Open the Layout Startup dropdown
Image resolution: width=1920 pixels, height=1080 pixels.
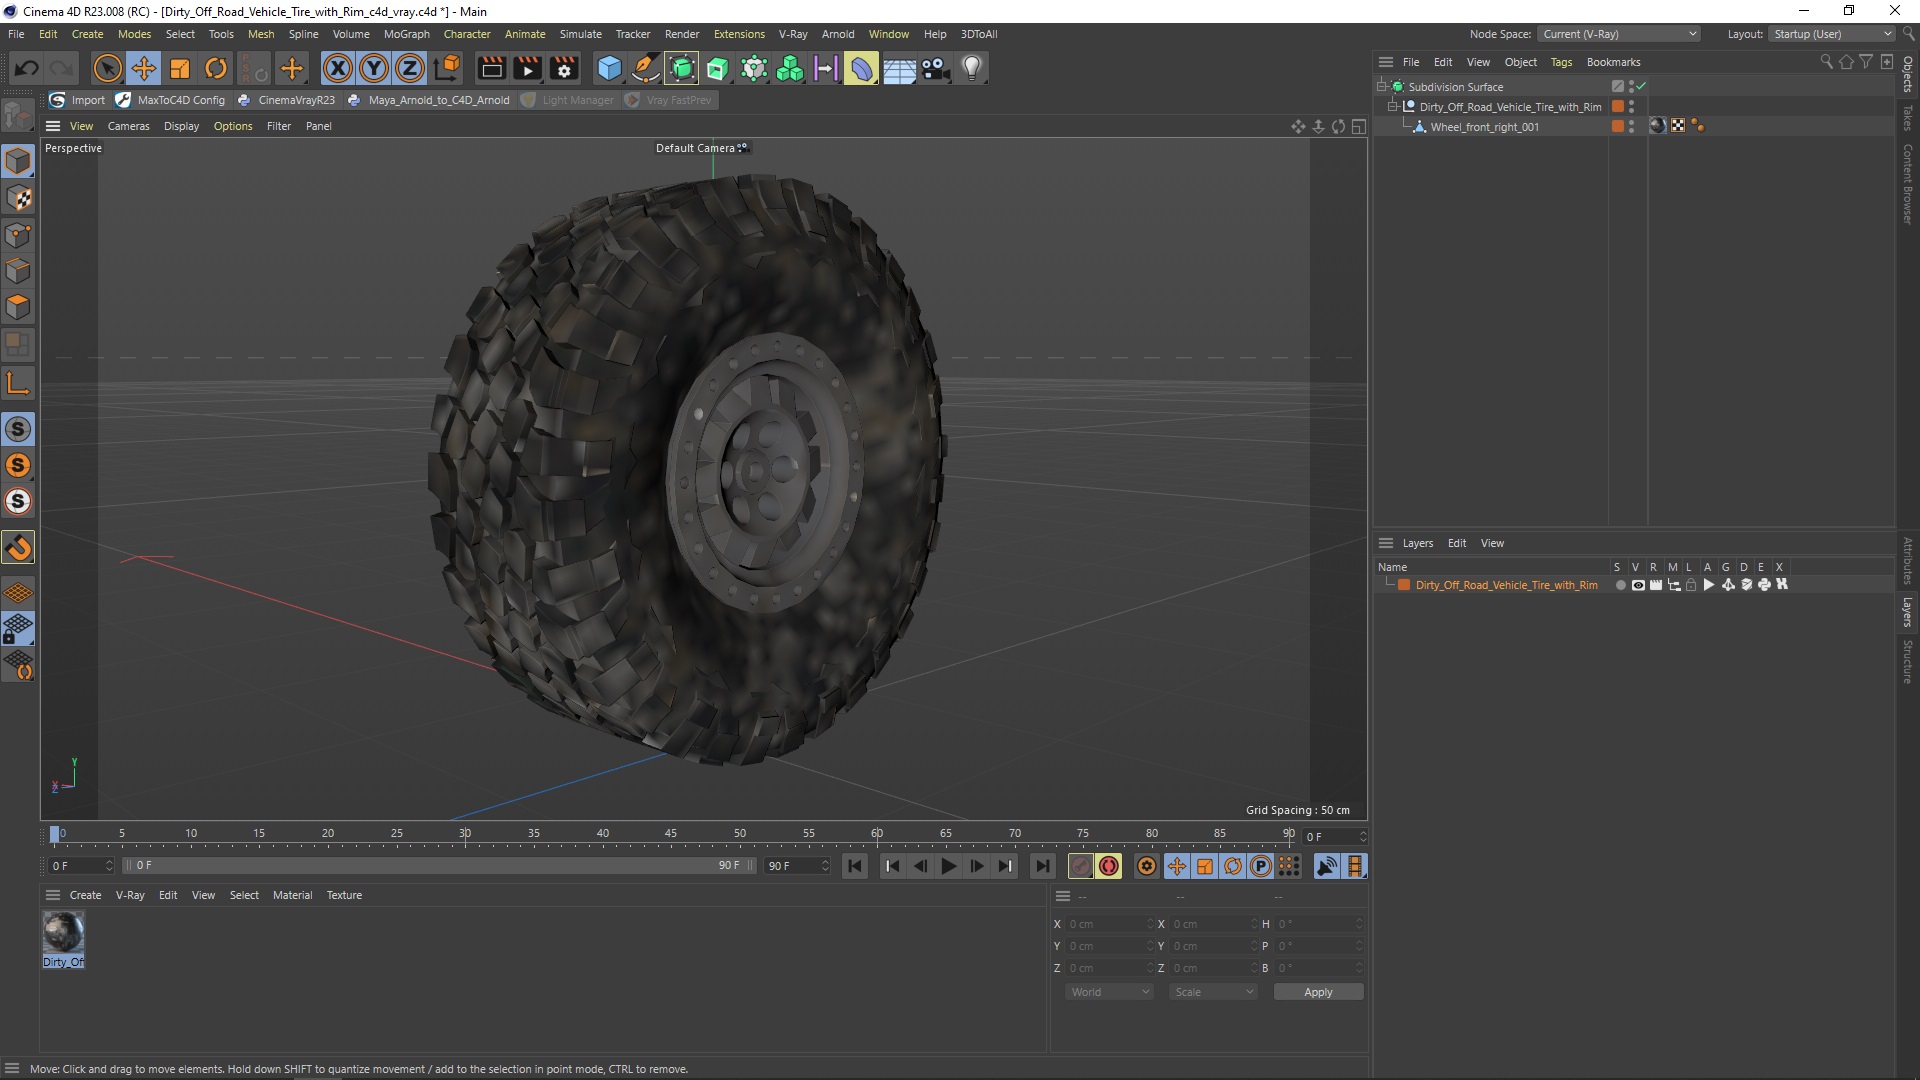coord(1830,34)
